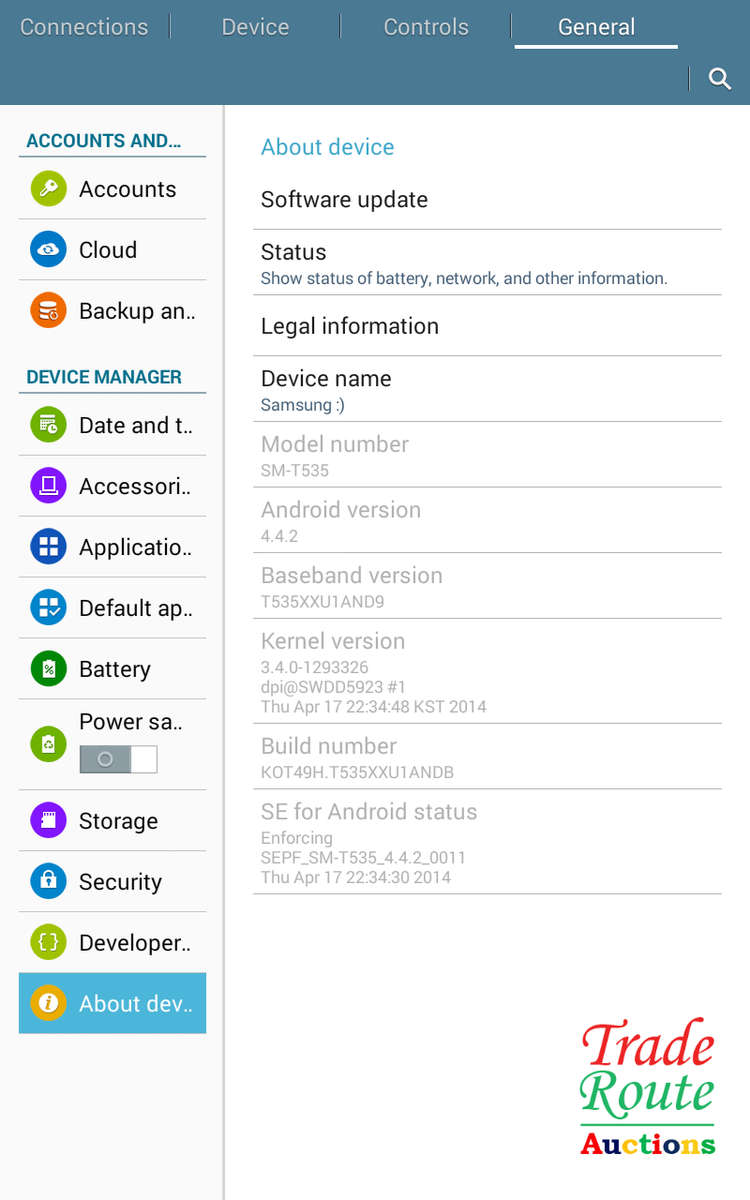Select the Storage settings icon
750x1200 pixels.
46,820
